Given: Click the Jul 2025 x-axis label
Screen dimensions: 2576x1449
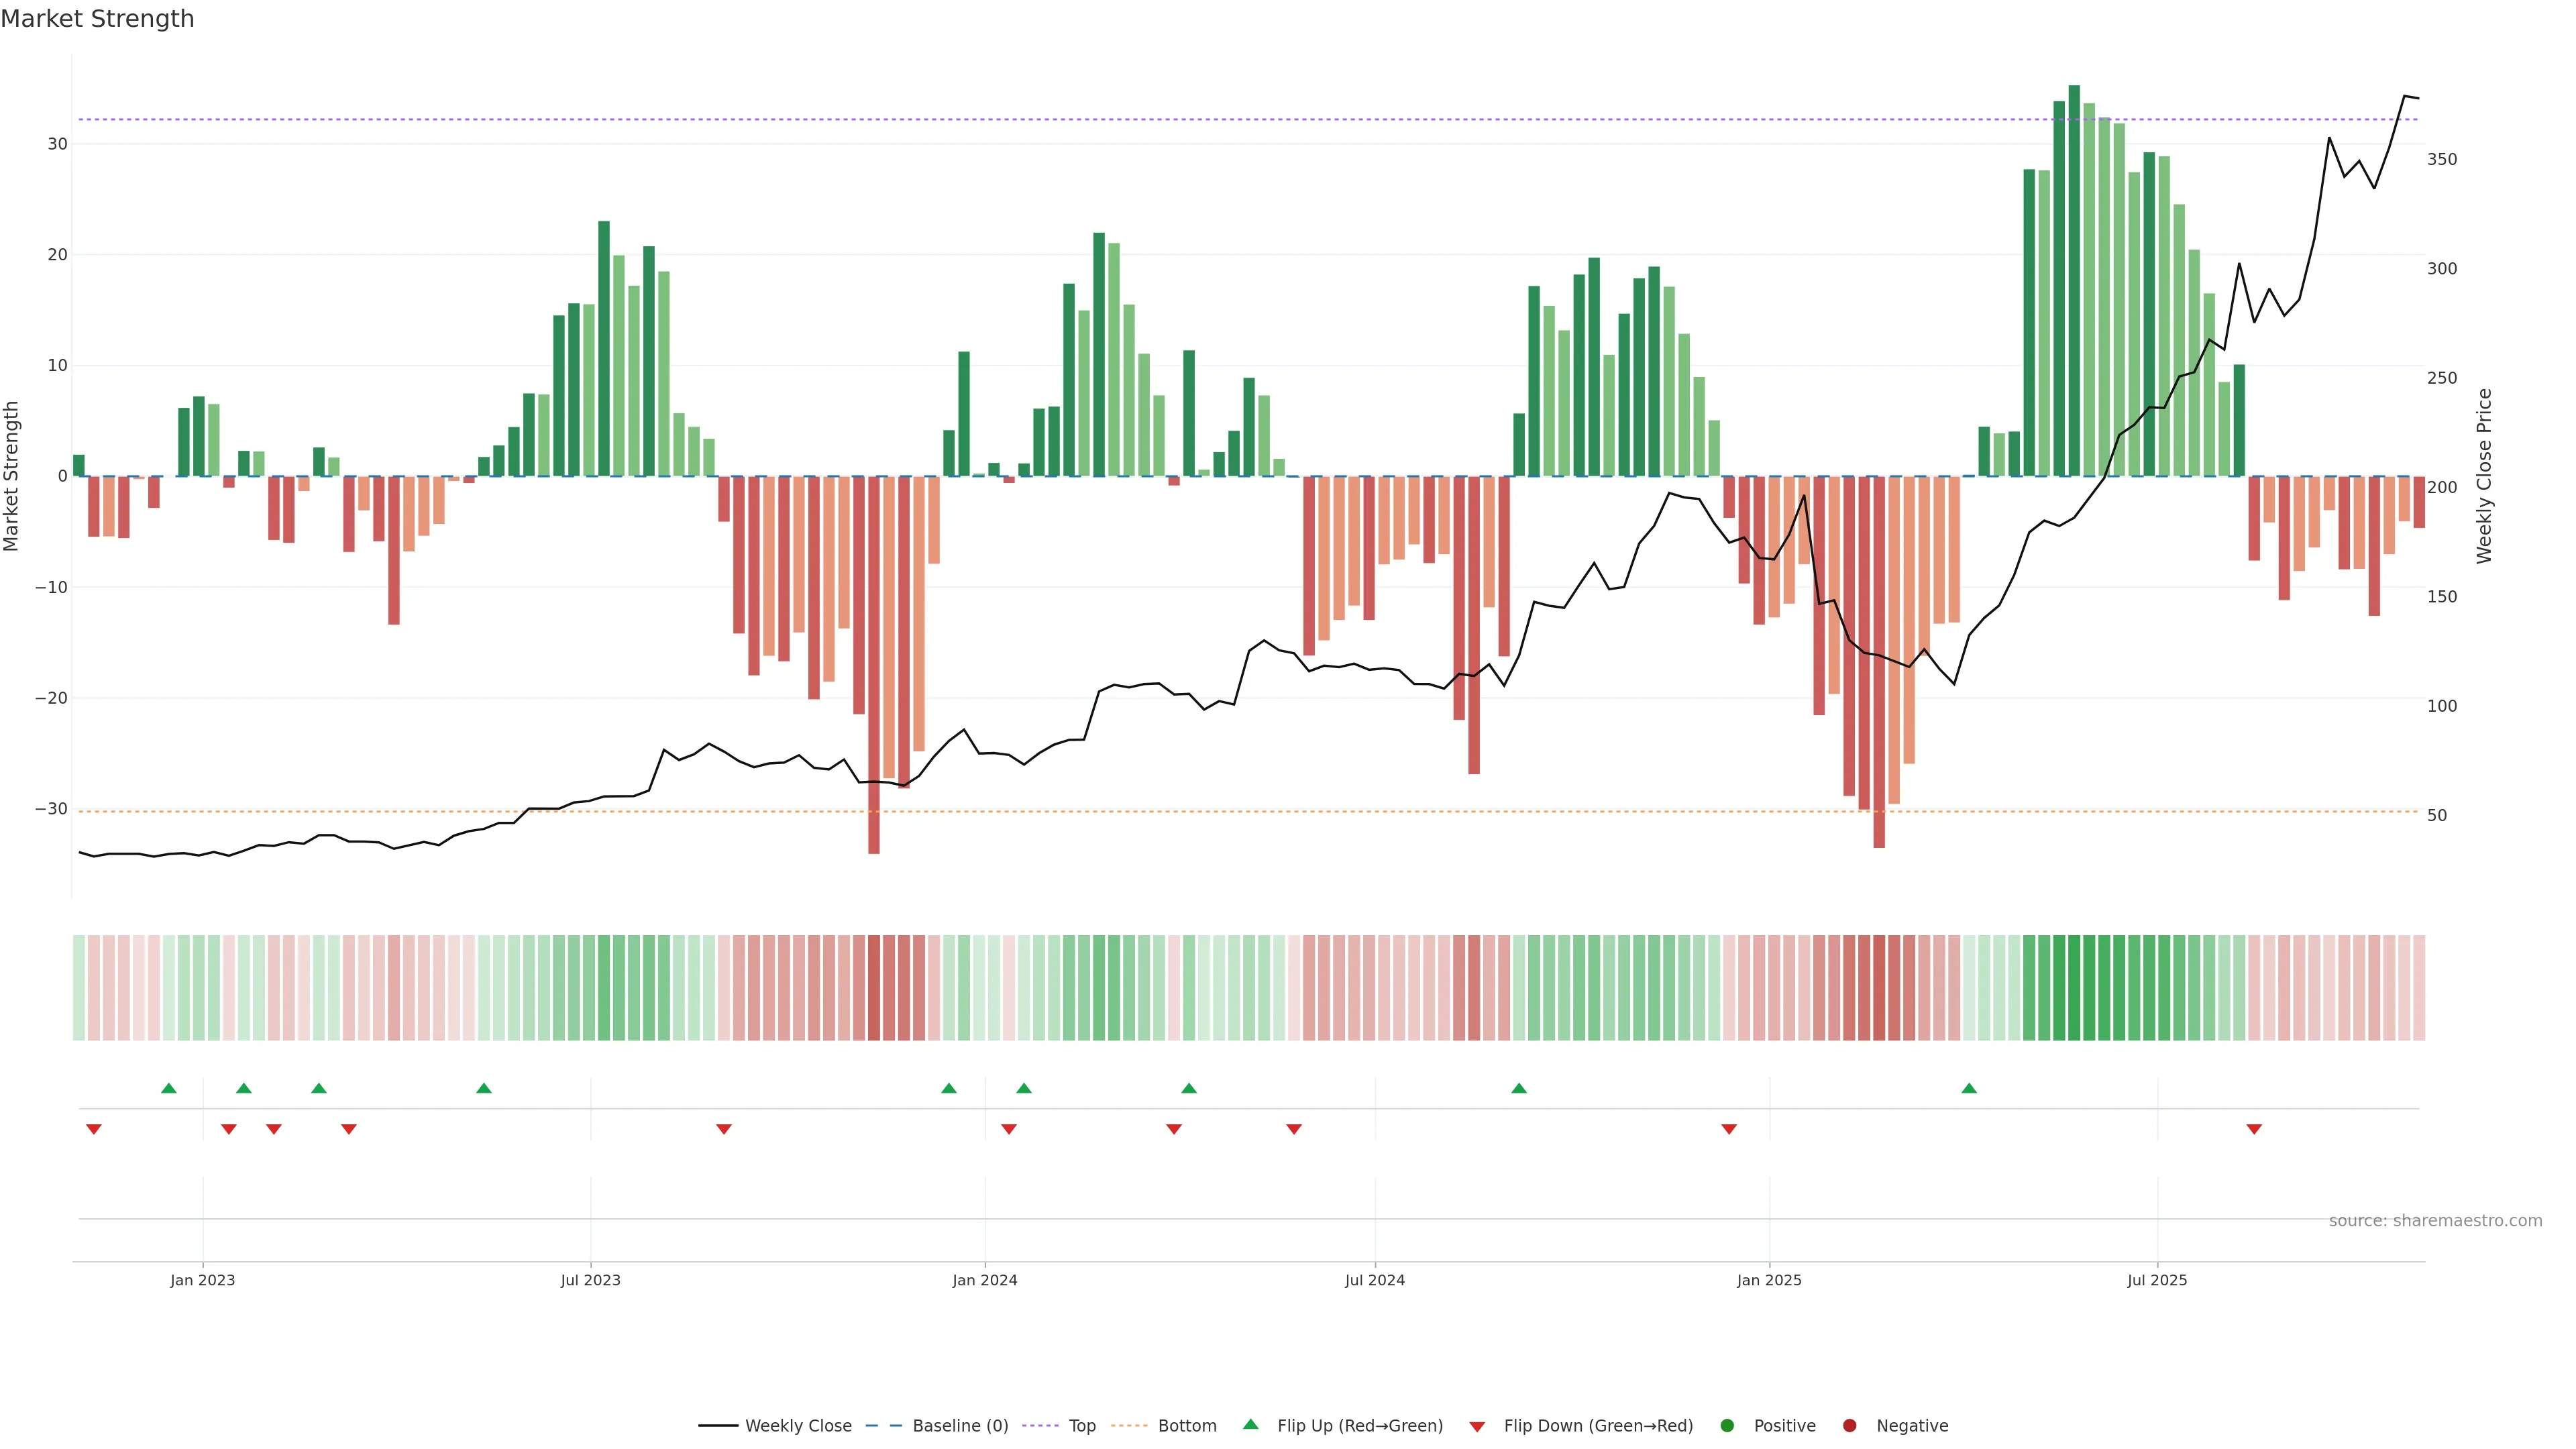Looking at the screenshot, I should click(x=2157, y=1280).
